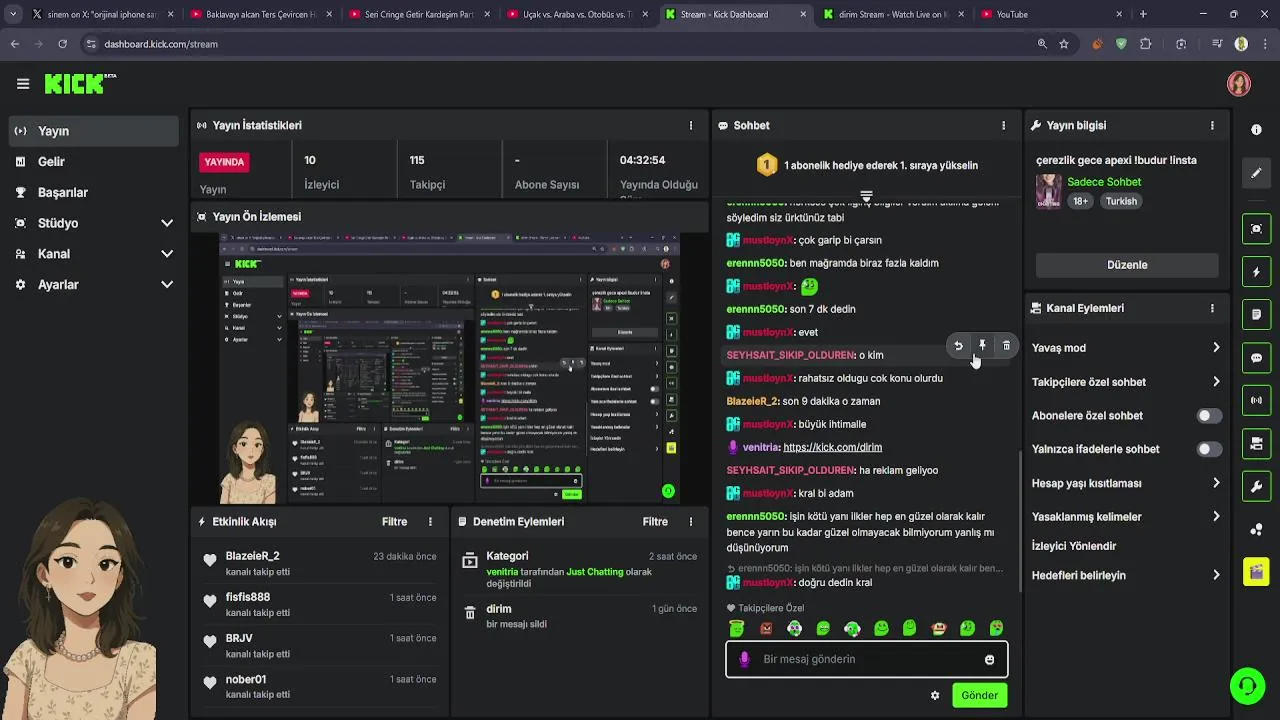
Task: Click the reply arrow on the hovered chat message
Action: (958, 345)
